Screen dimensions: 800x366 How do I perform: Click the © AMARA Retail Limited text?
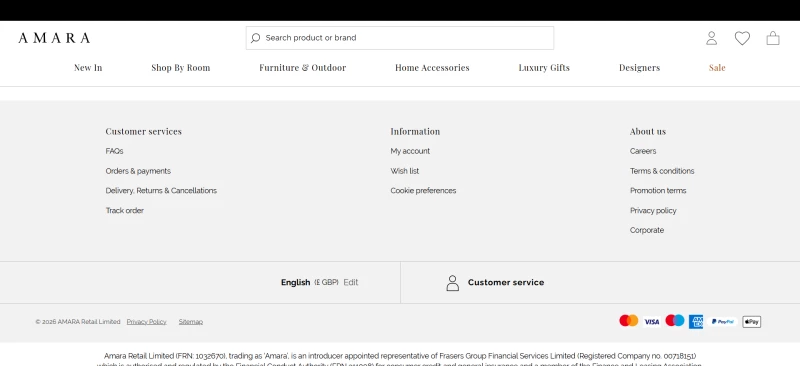pos(78,322)
